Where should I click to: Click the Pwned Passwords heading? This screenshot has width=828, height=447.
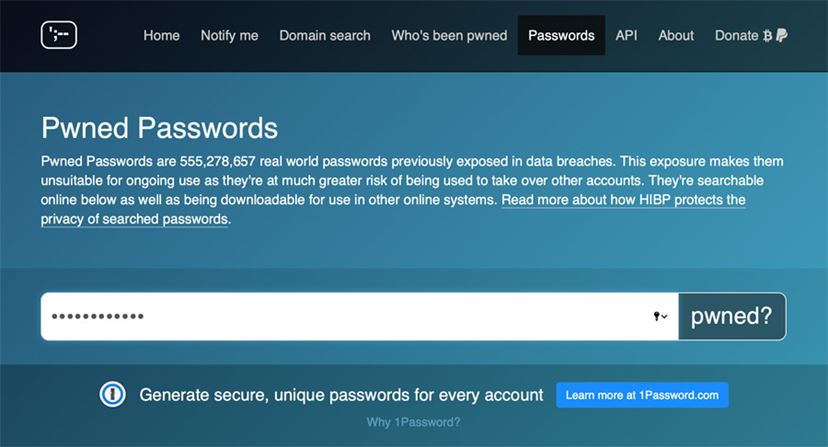click(x=159, y=128)
